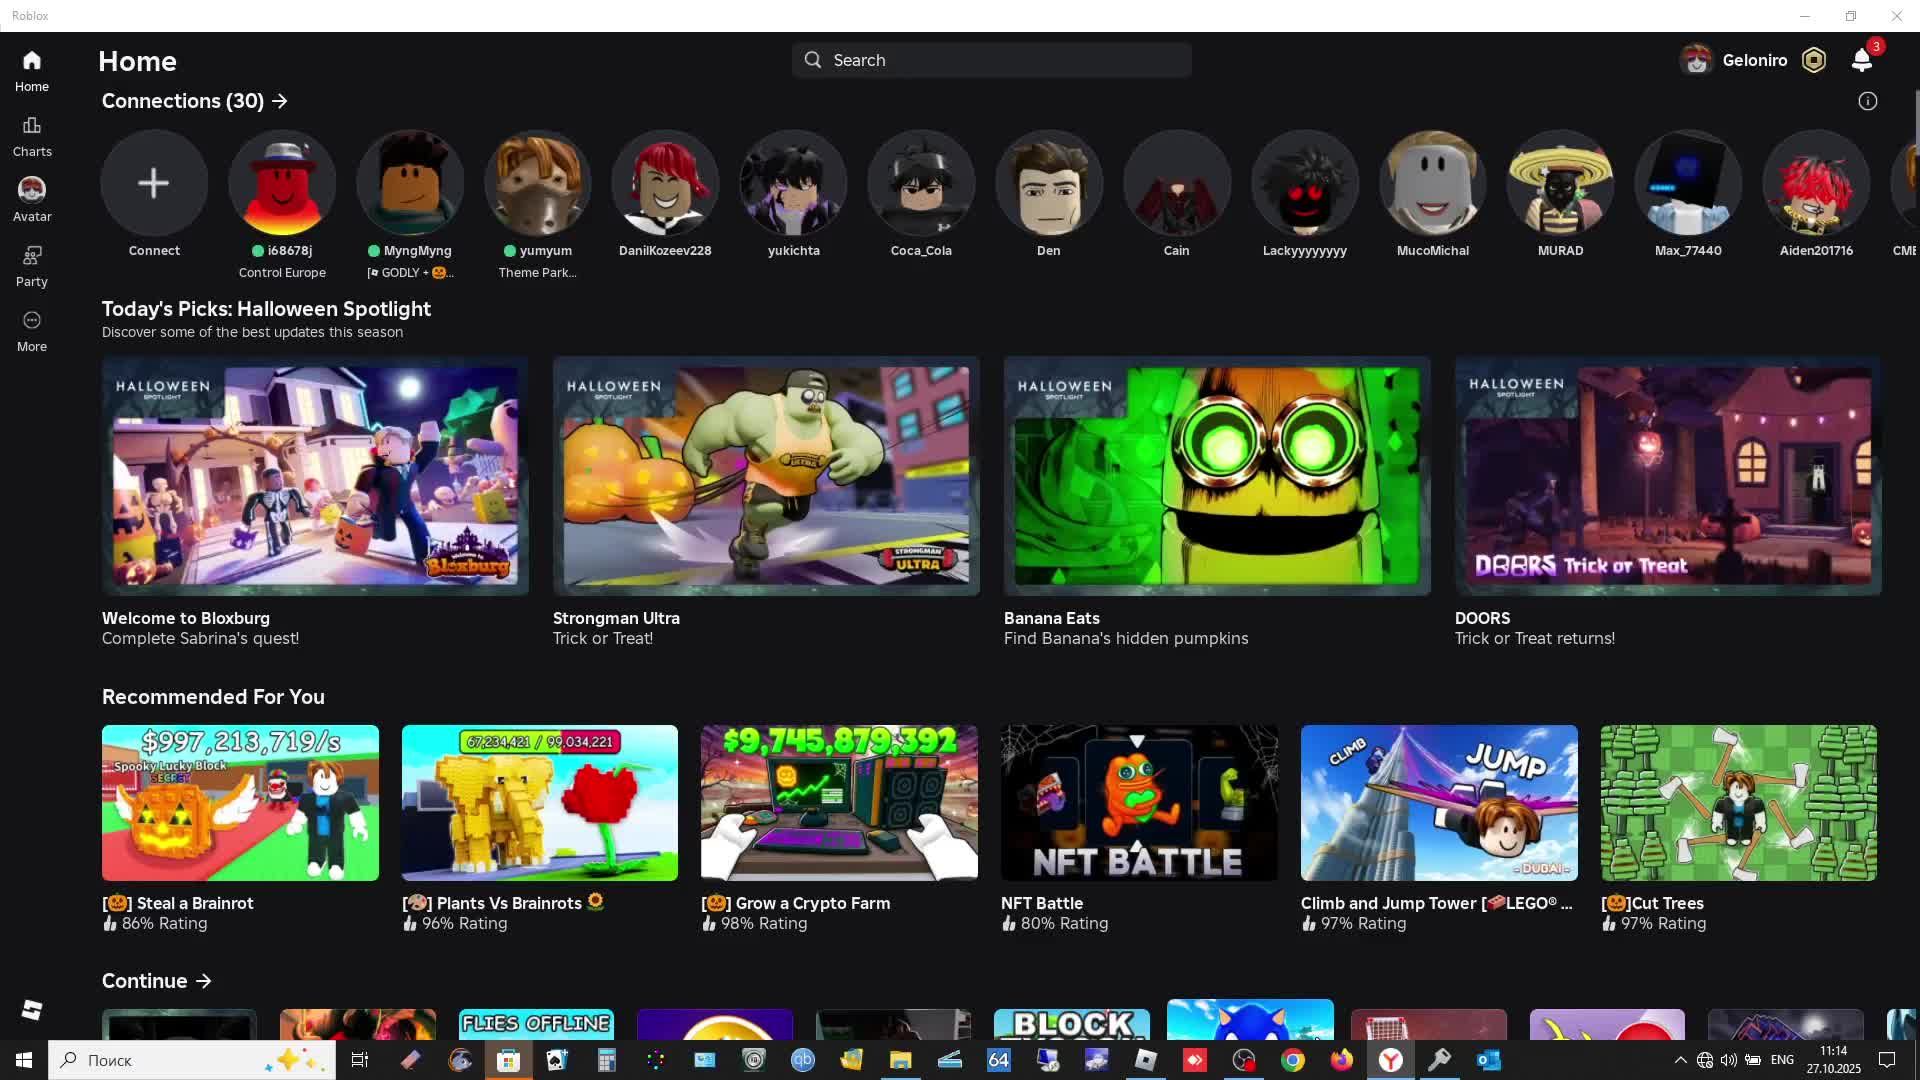Screen dimensions: 1920x1080
Task: Click the Search input field
Action: point(991,60)
